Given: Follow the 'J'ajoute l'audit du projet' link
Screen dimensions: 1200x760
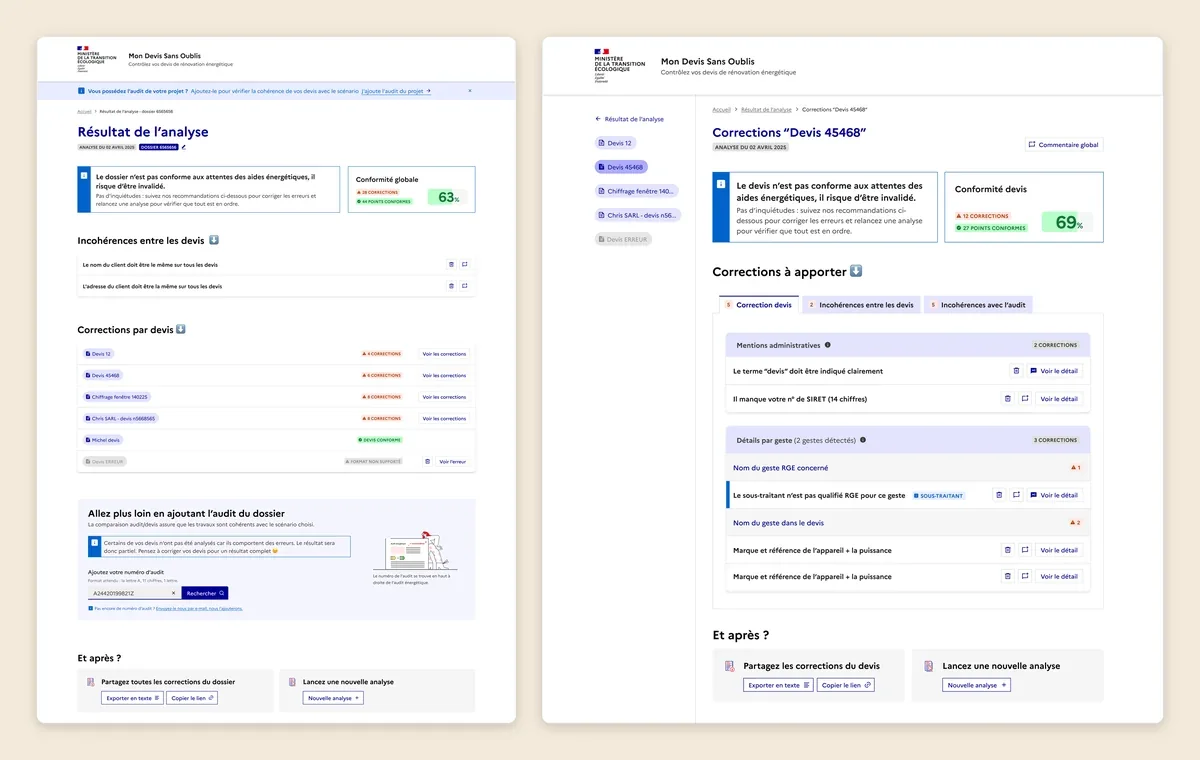Looking at the screenshot, I should point(397,91).
